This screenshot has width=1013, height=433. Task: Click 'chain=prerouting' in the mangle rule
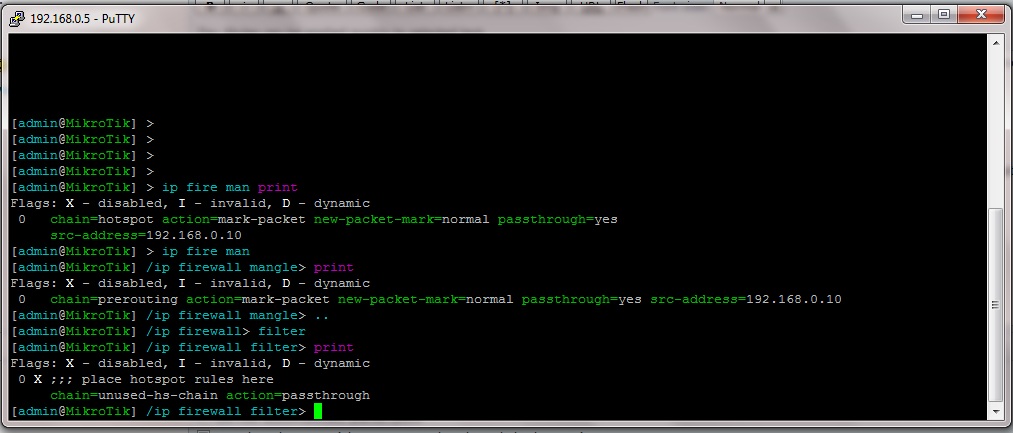click(114, 299)
